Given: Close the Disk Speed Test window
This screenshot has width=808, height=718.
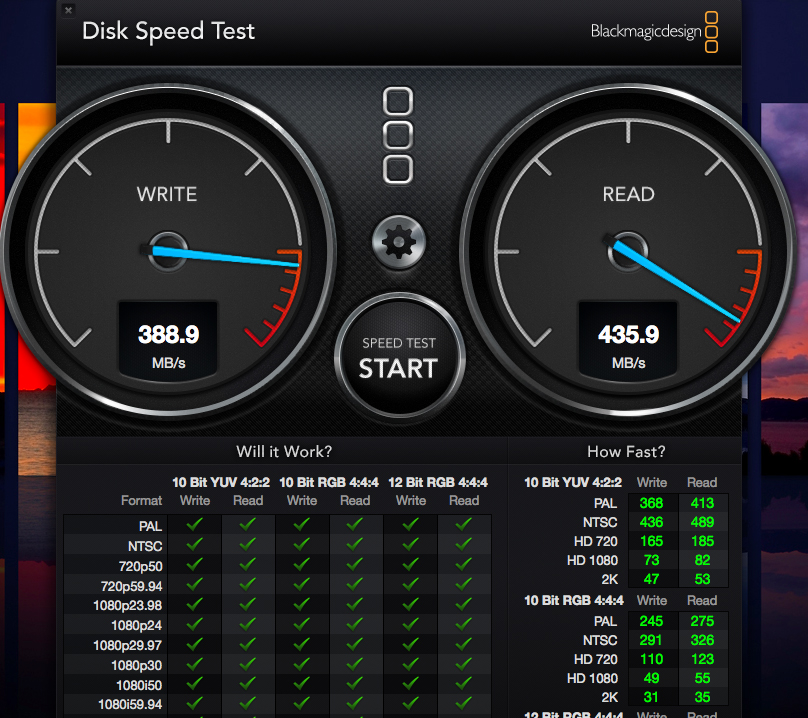Looking at the screenshot, I should point(68,10).
